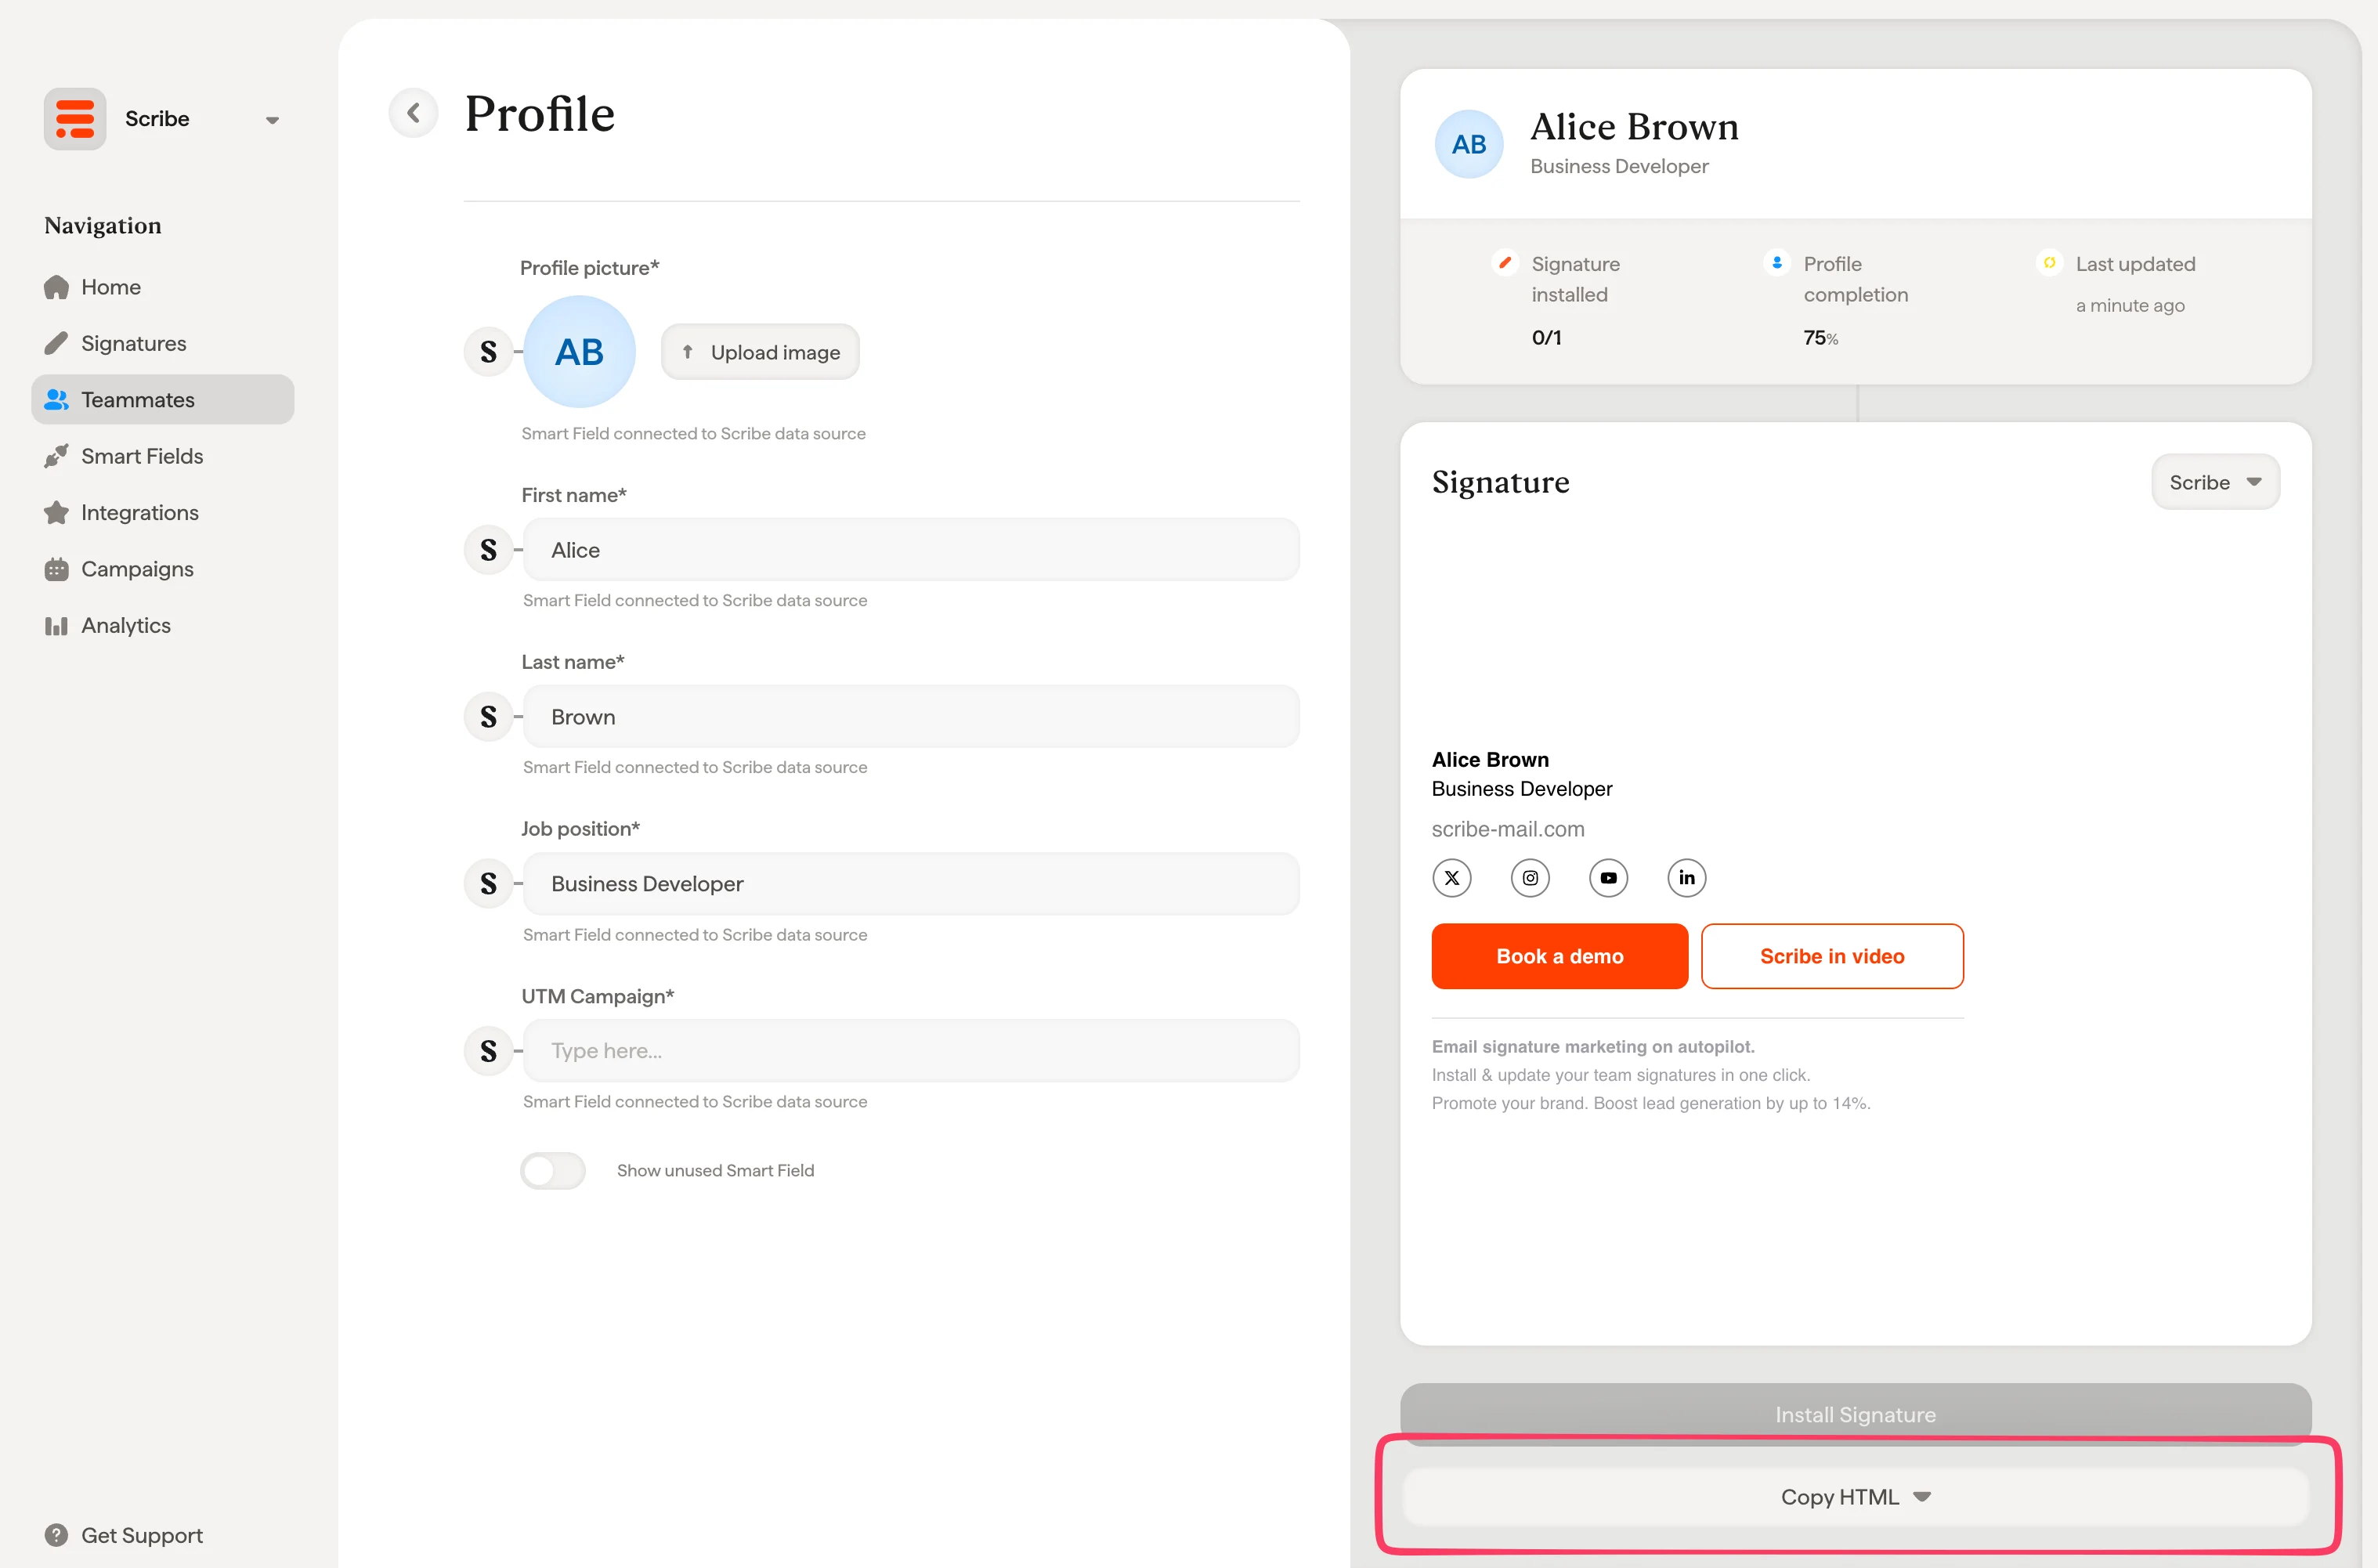Open Home in the navigation
The image size is (2378, 1568).
pyautogui.click(x=163, y=287)
